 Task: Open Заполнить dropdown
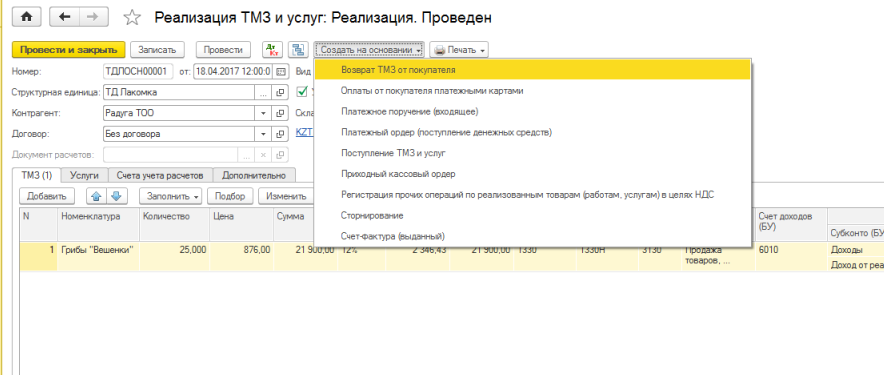pos(171,196)
